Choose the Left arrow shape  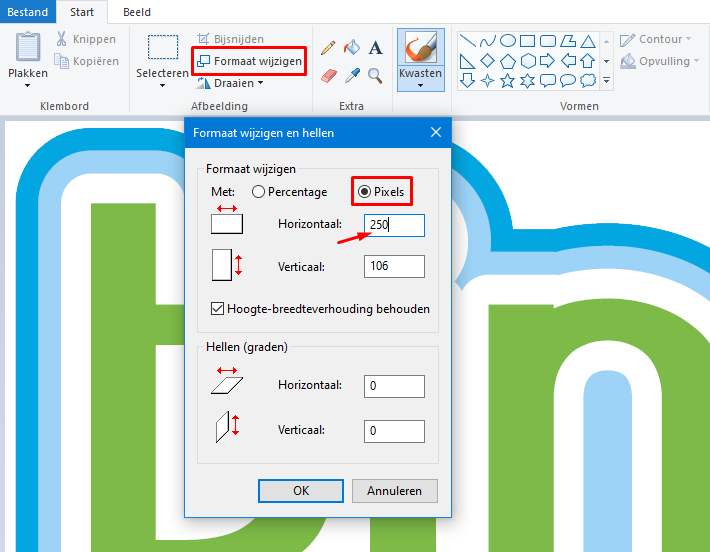568,60
